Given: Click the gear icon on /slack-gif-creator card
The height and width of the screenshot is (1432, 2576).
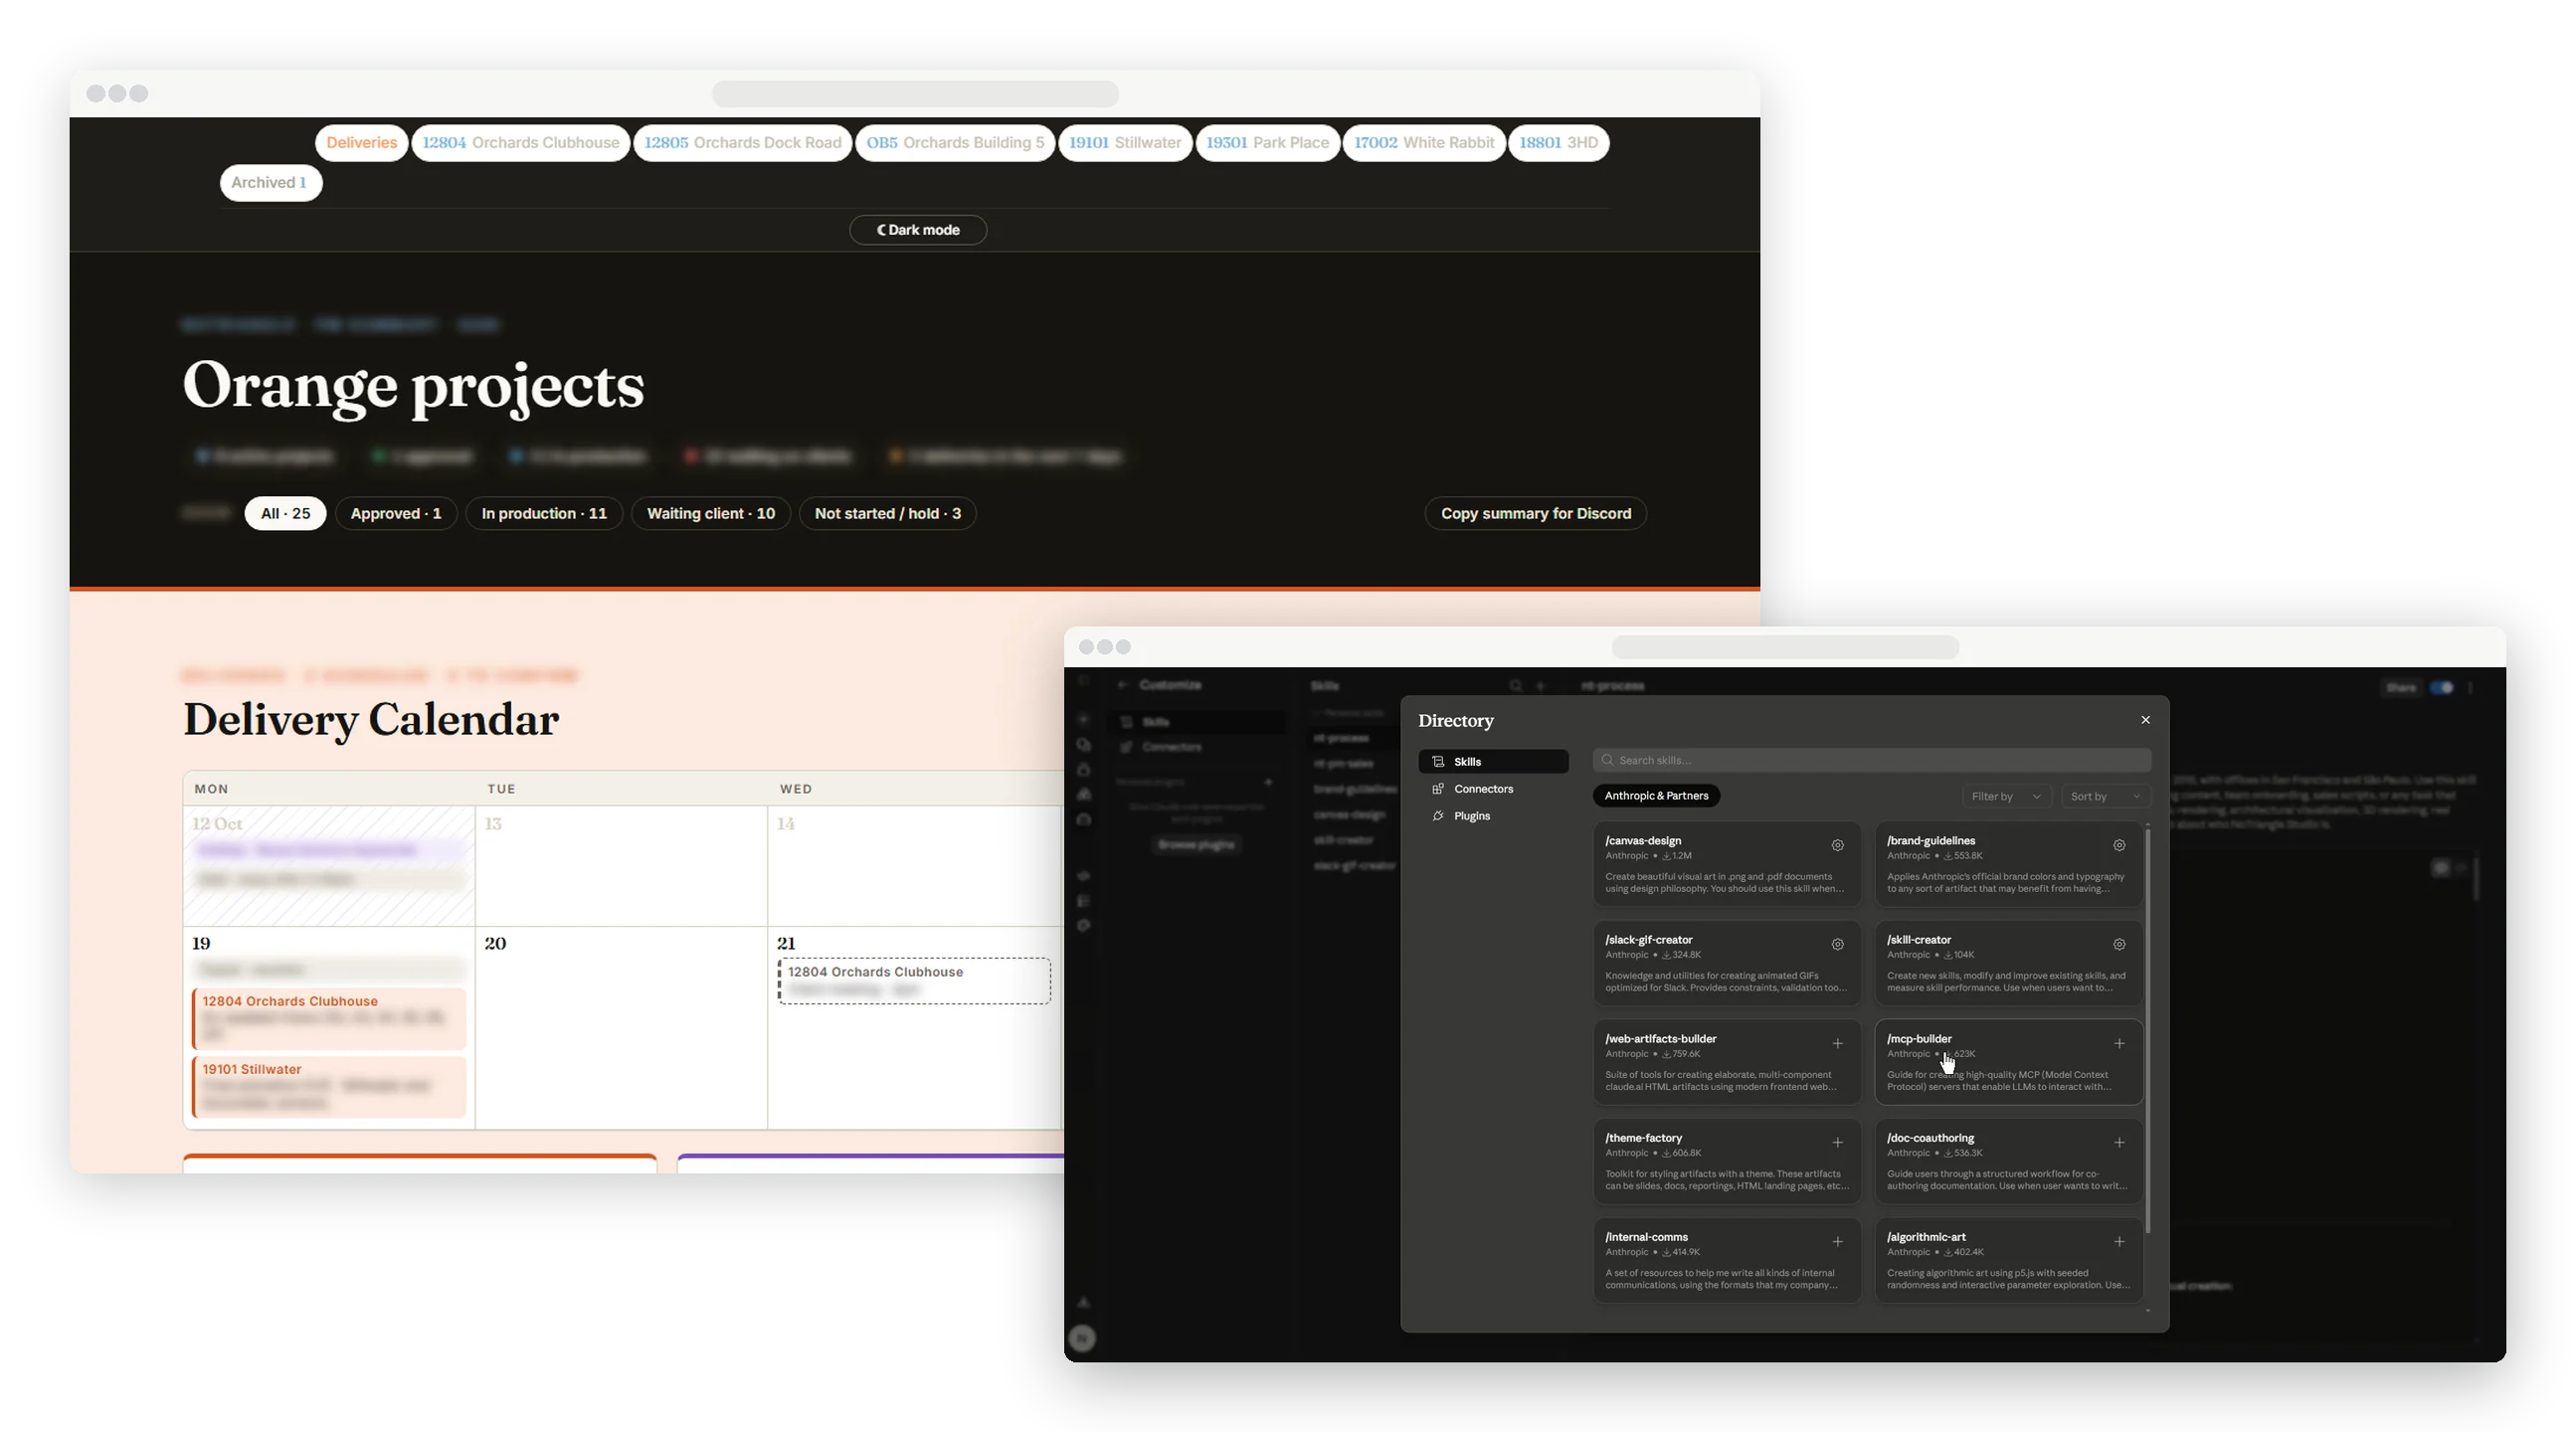Looking at the screenshot, I should tap(1837, 944).
